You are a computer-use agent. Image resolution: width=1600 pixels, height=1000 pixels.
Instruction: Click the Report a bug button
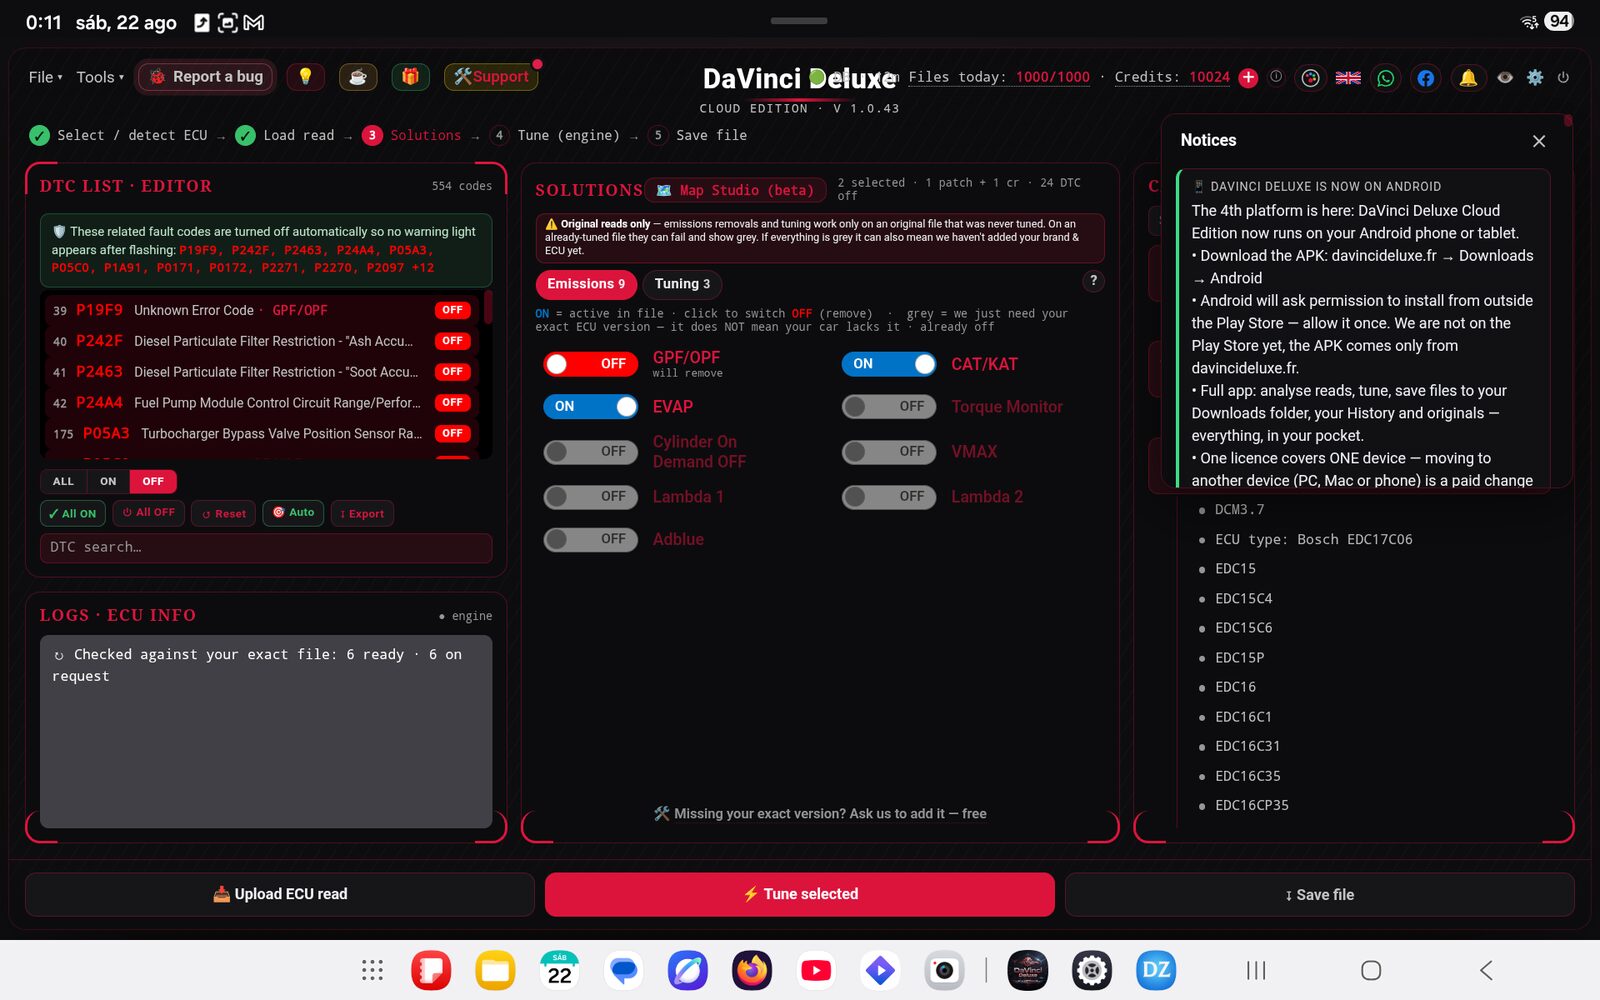click(x=206, y=76)
